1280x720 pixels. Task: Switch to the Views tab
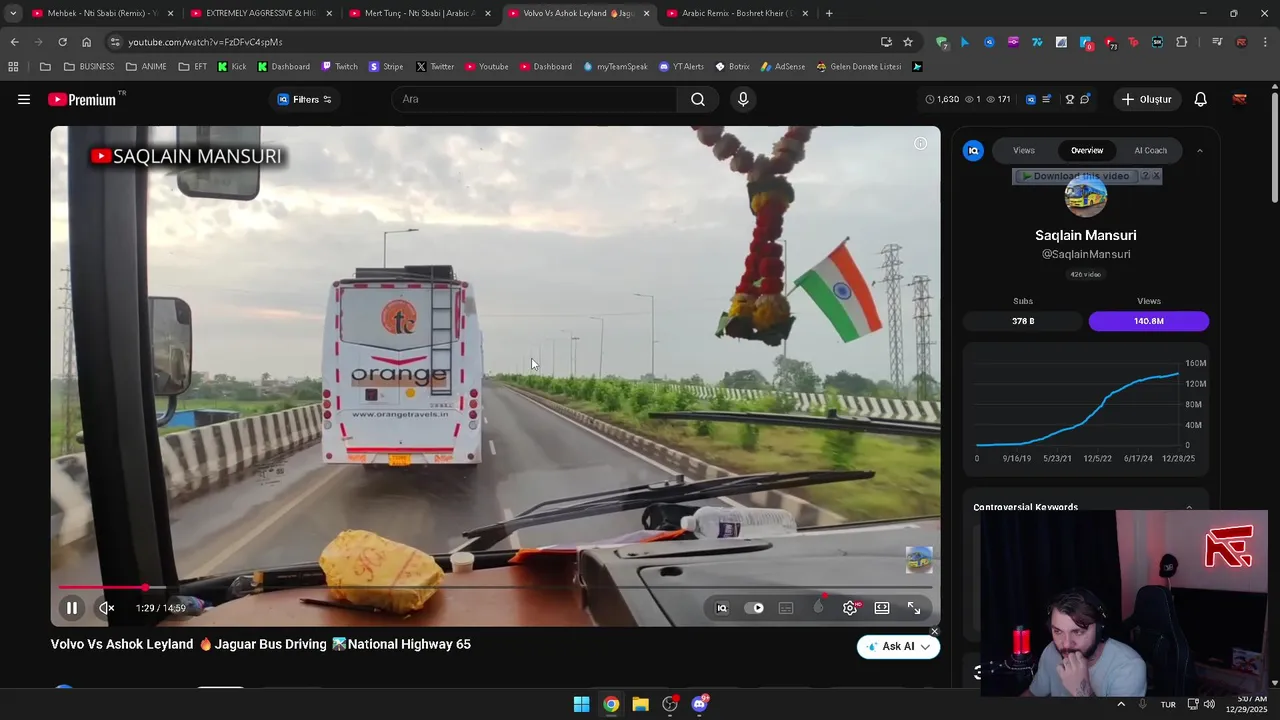[x=1024, y=150]
